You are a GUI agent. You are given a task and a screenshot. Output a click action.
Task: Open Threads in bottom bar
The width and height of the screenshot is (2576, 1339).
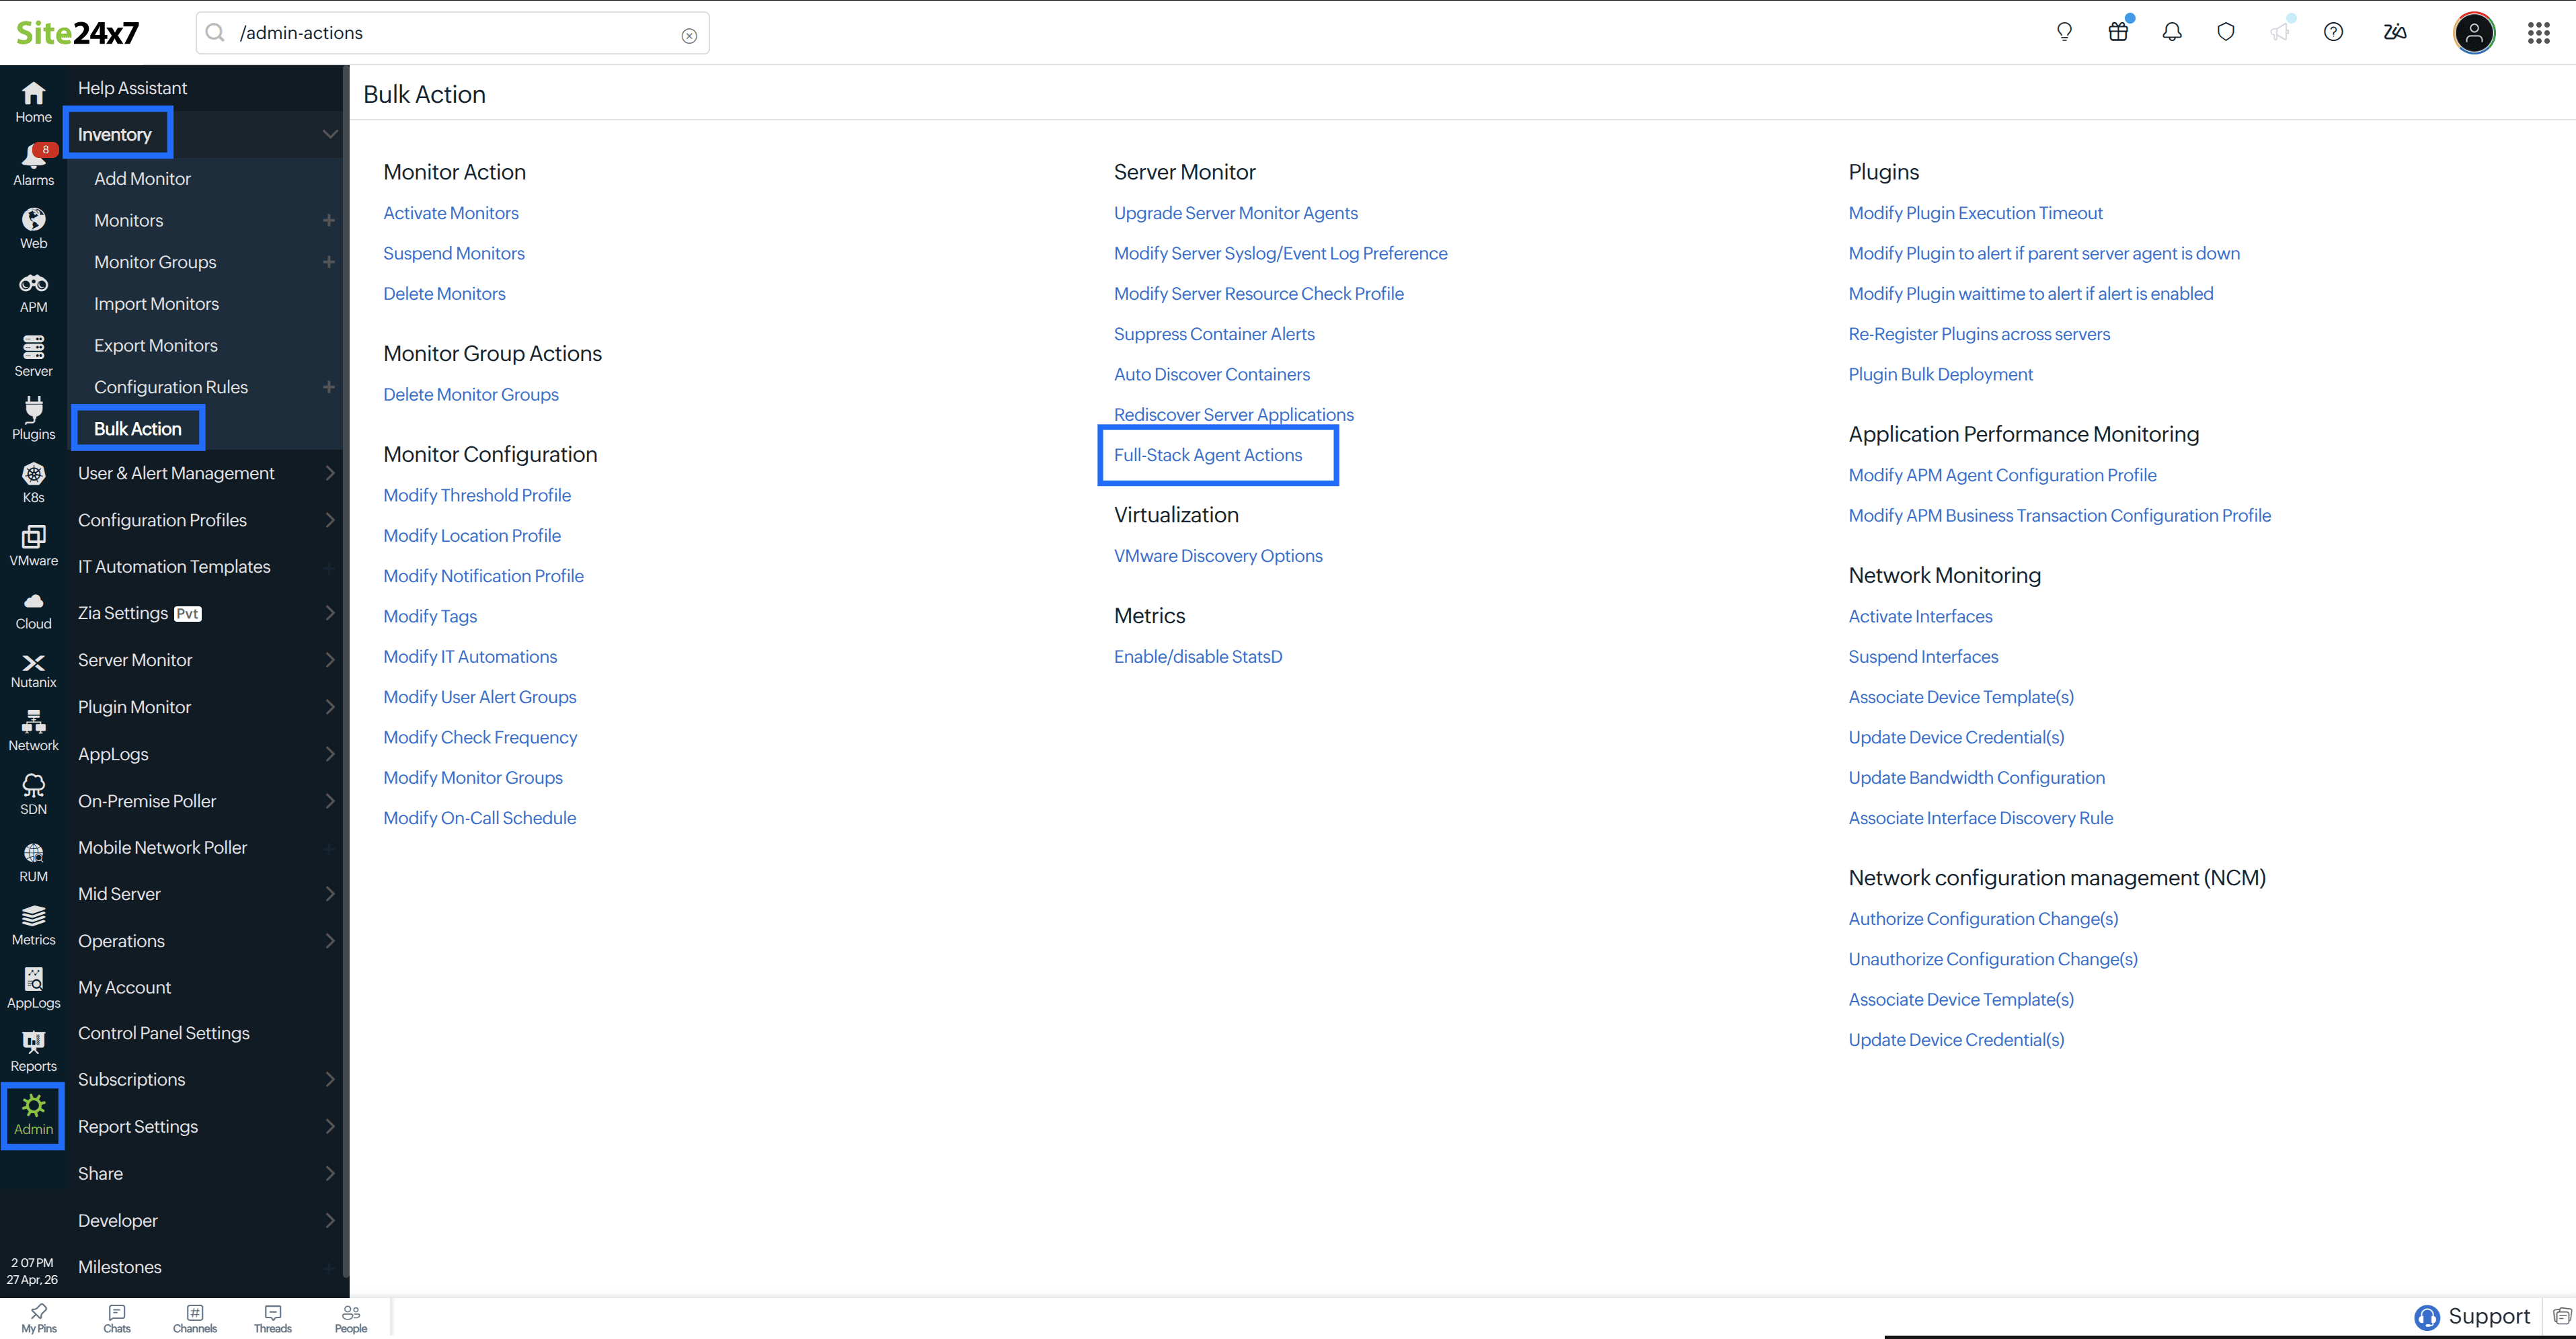point(273,1318)
